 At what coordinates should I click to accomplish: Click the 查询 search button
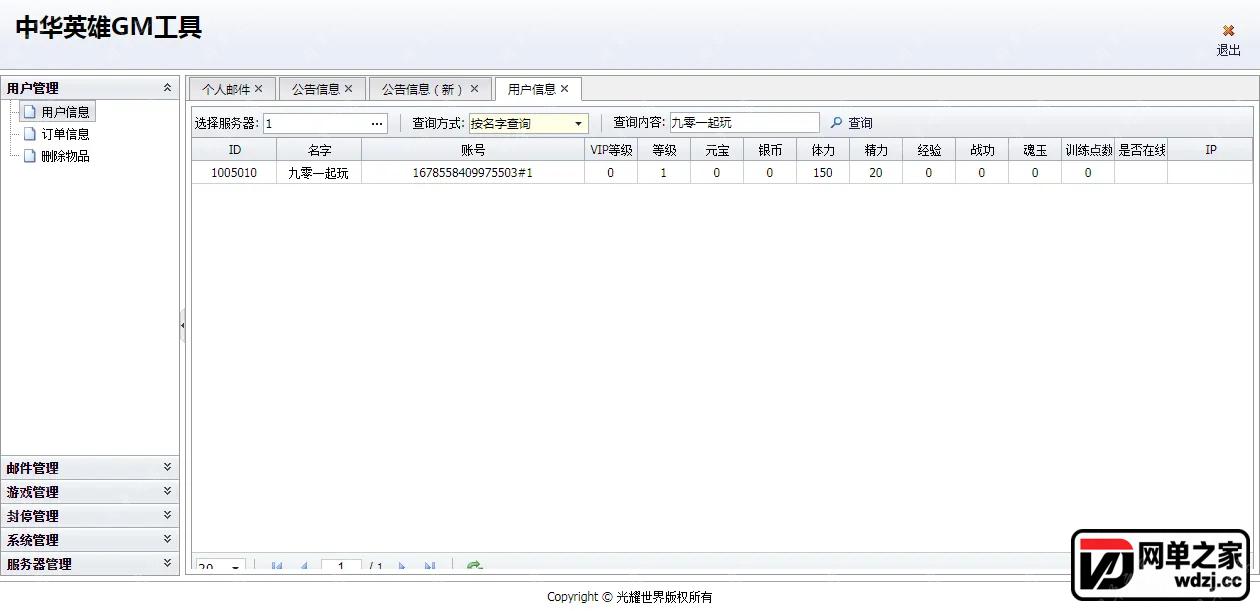[852, 123]
